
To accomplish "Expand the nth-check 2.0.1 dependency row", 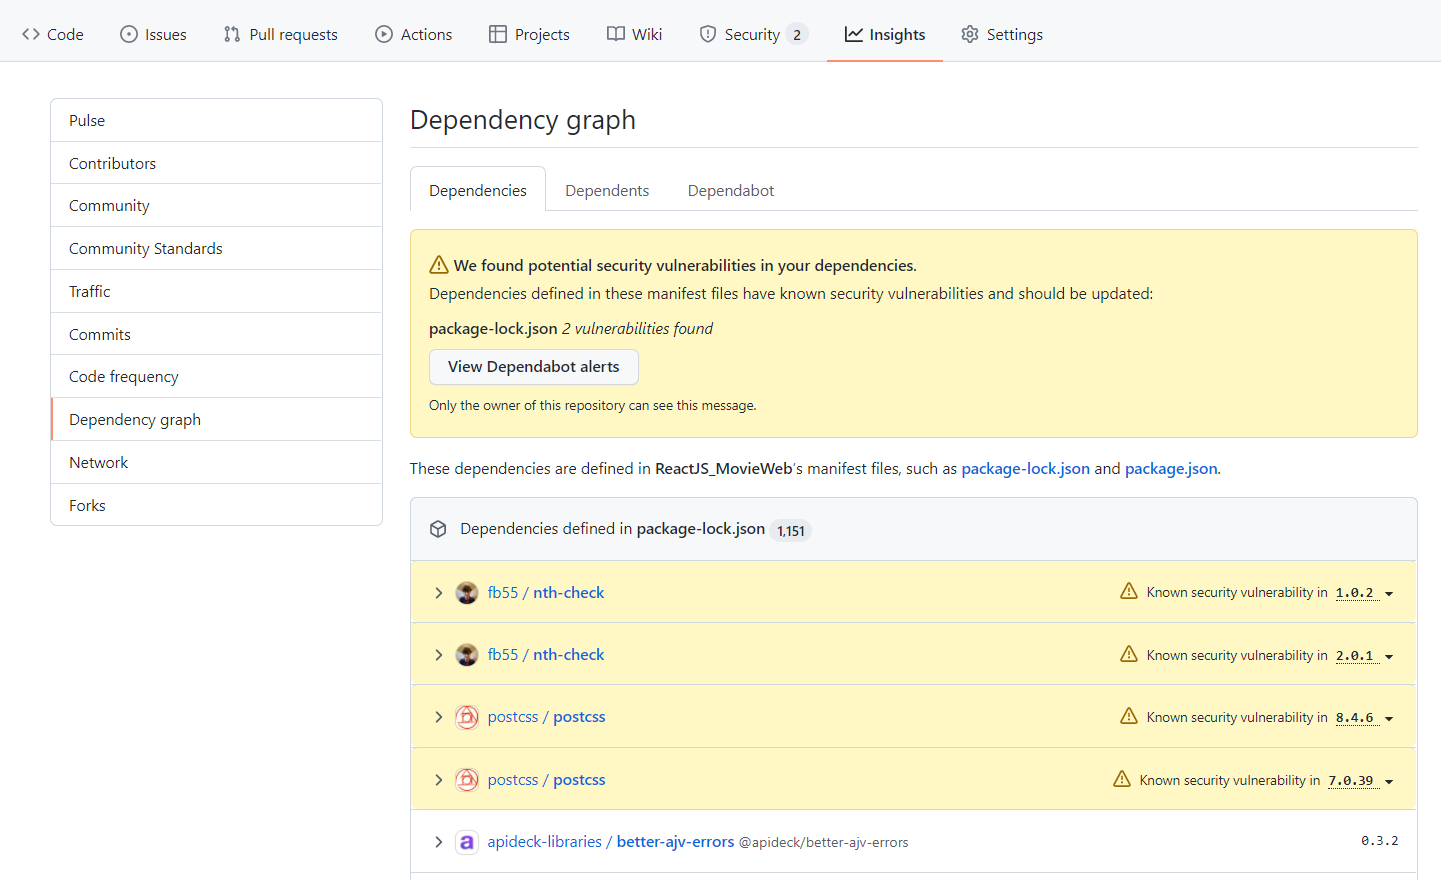I will click(438, 655).
